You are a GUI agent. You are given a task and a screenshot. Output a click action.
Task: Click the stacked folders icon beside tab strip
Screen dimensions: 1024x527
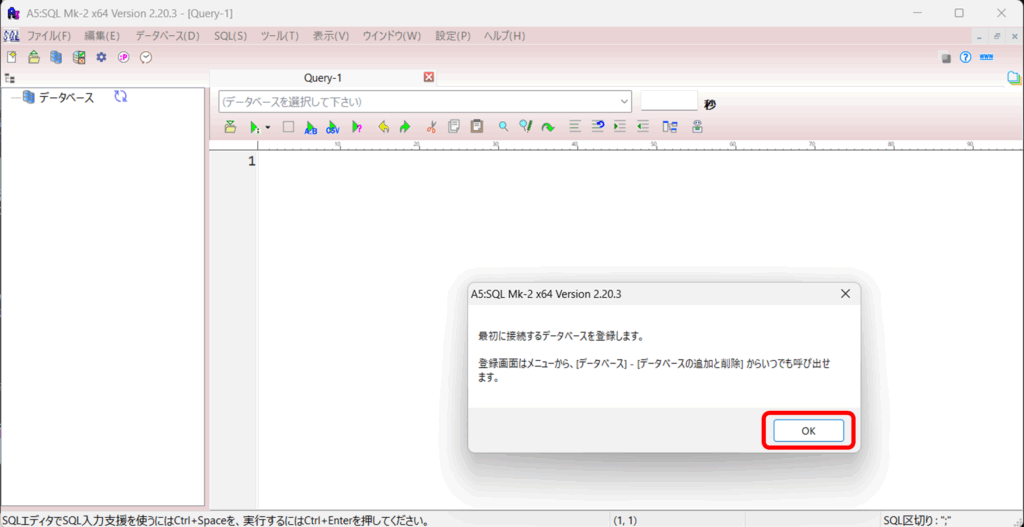(1014, 78)
